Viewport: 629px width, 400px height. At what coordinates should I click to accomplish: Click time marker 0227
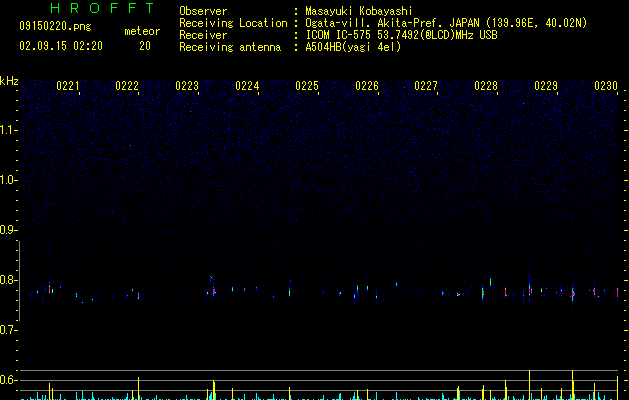426,86
